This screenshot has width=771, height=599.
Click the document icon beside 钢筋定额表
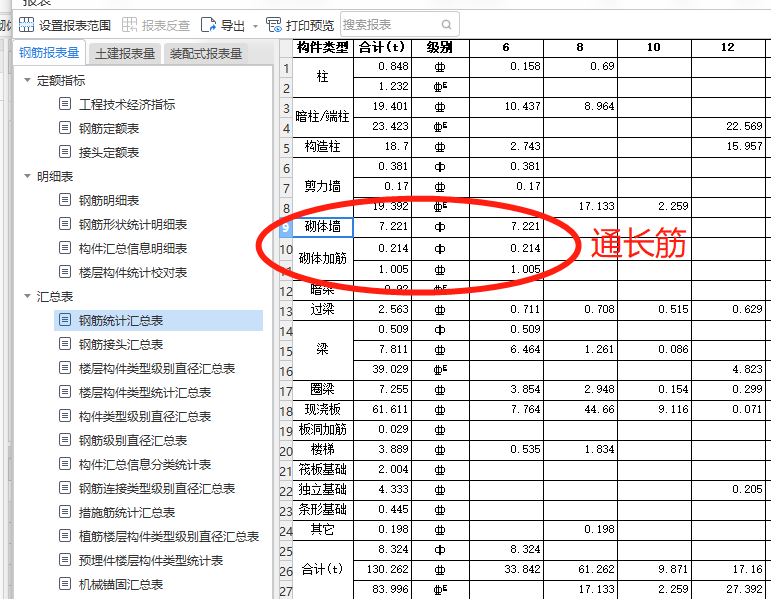65,128
